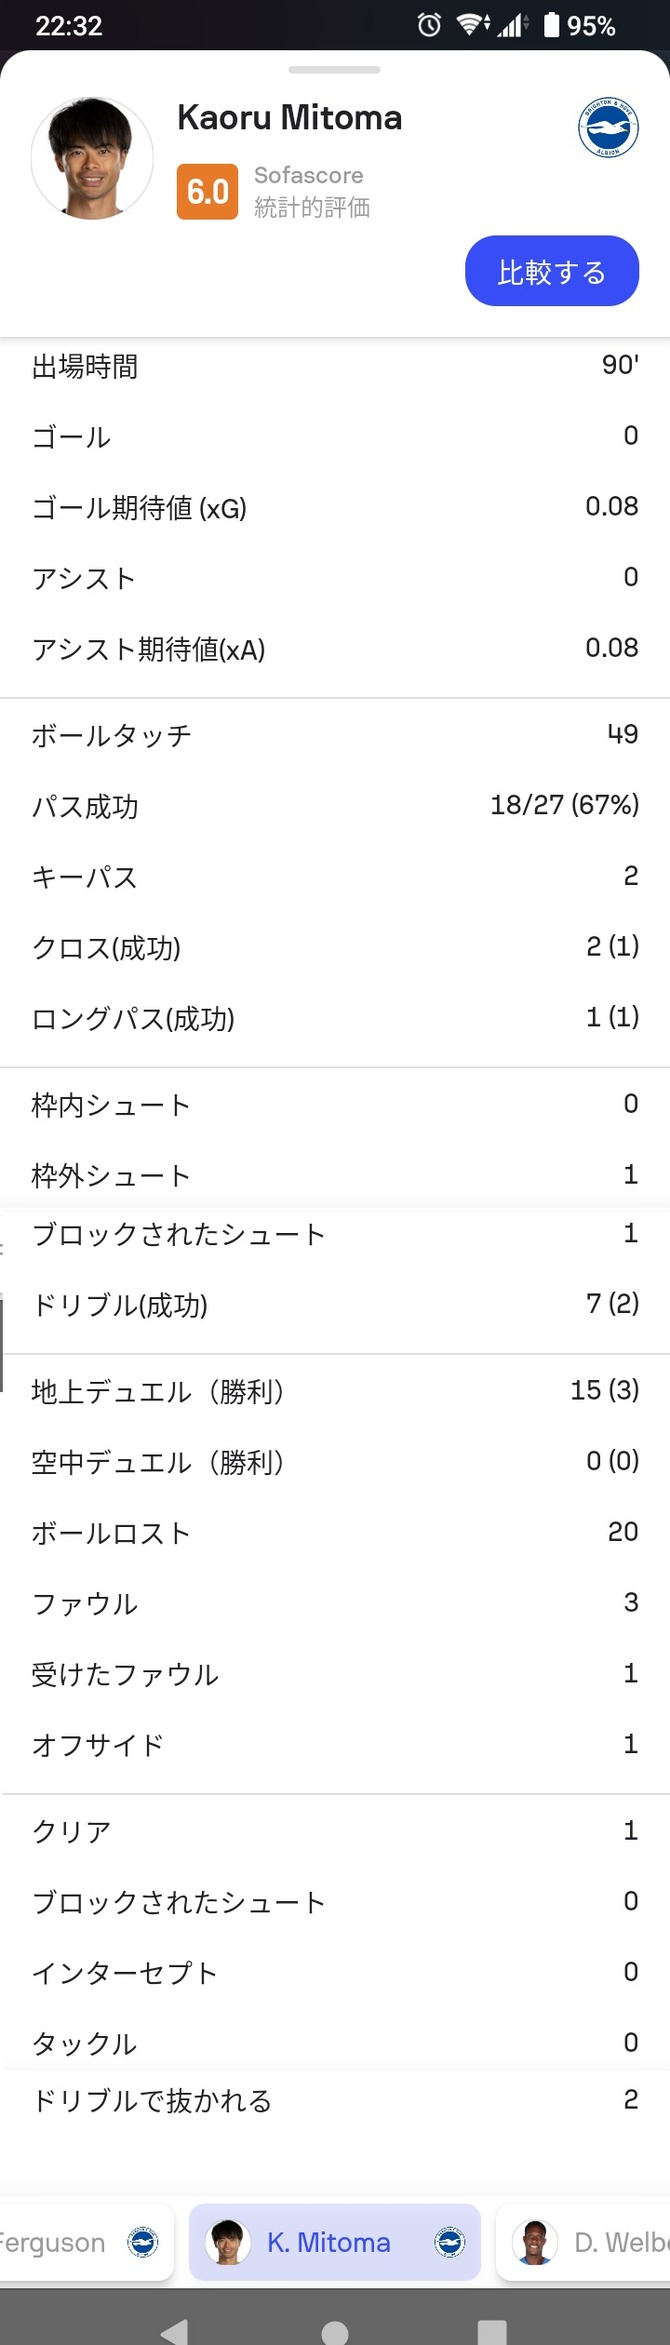Open Kaoru Mitoma's profile photo
The height and width of the screenshot is (2345, 670).
[x=92, y=158]
